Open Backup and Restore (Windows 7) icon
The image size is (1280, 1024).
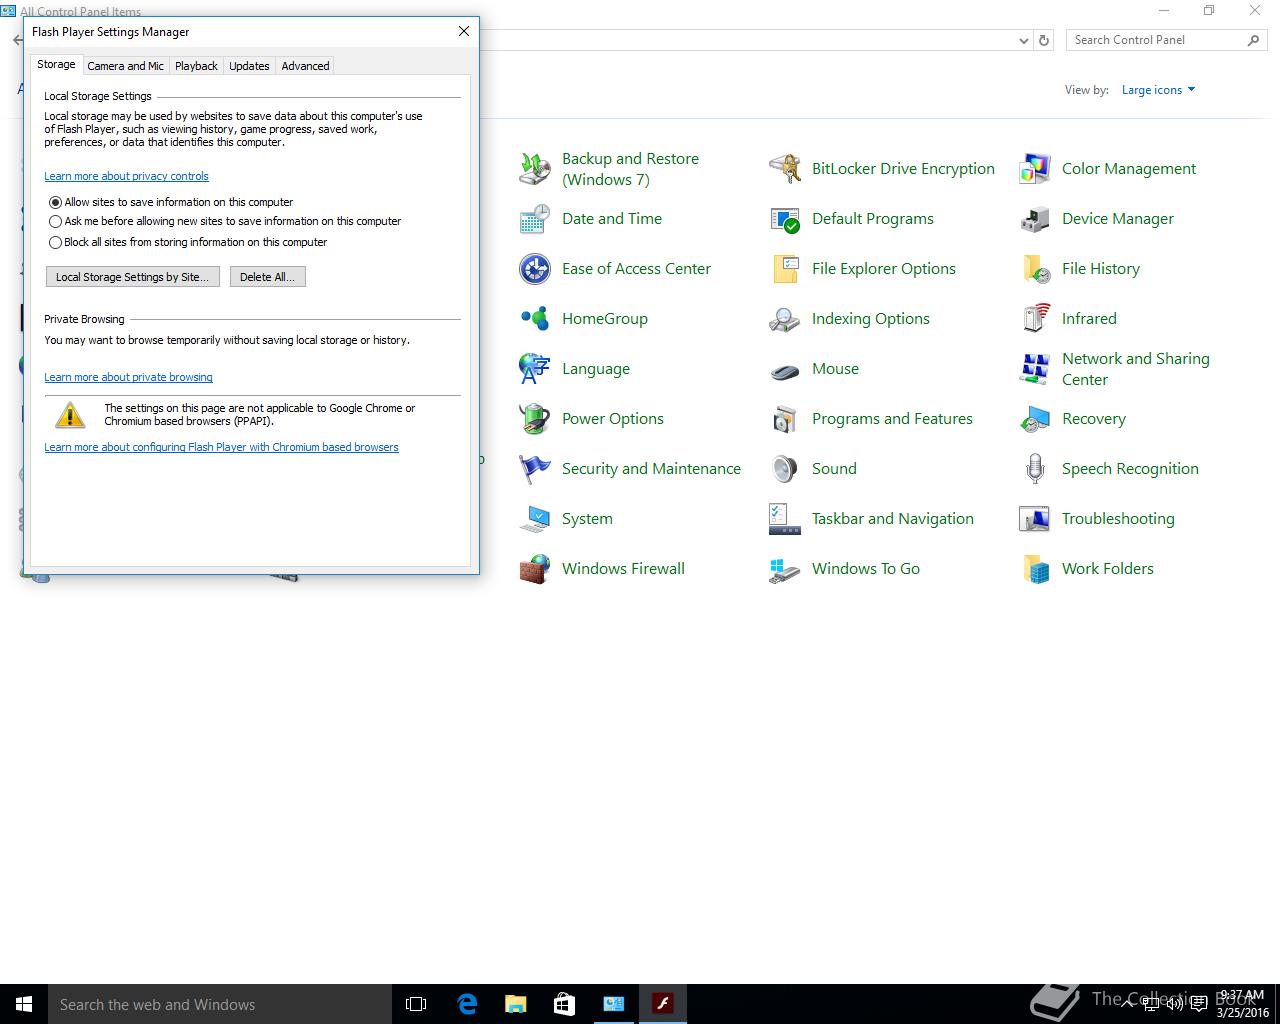(x=535, y=169)
